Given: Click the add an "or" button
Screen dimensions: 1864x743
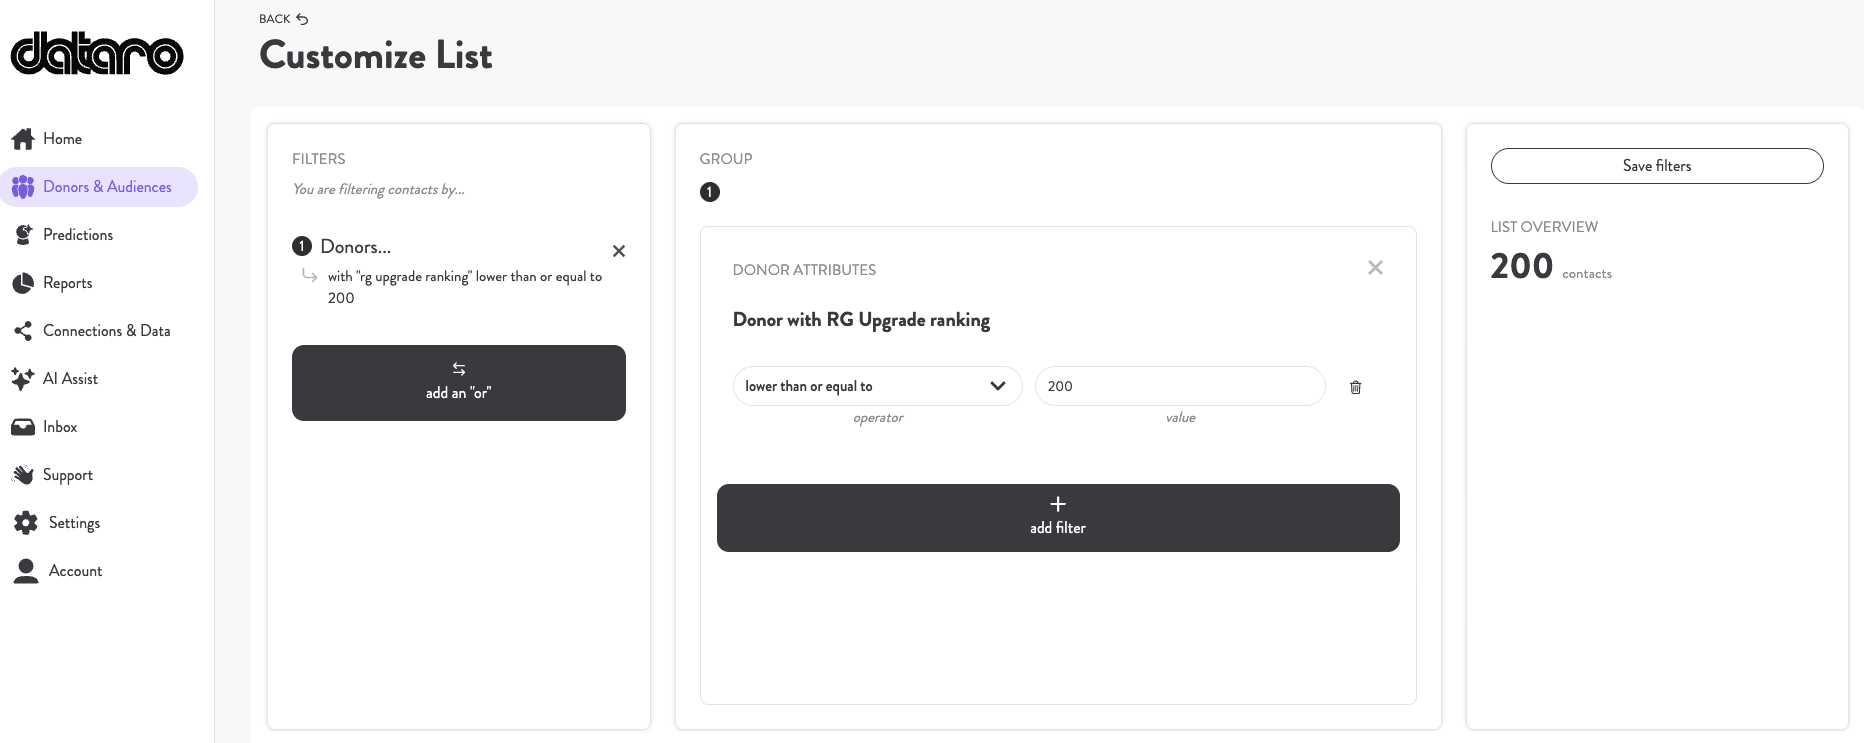Looking at the screenshot, I should pos(459,383).
